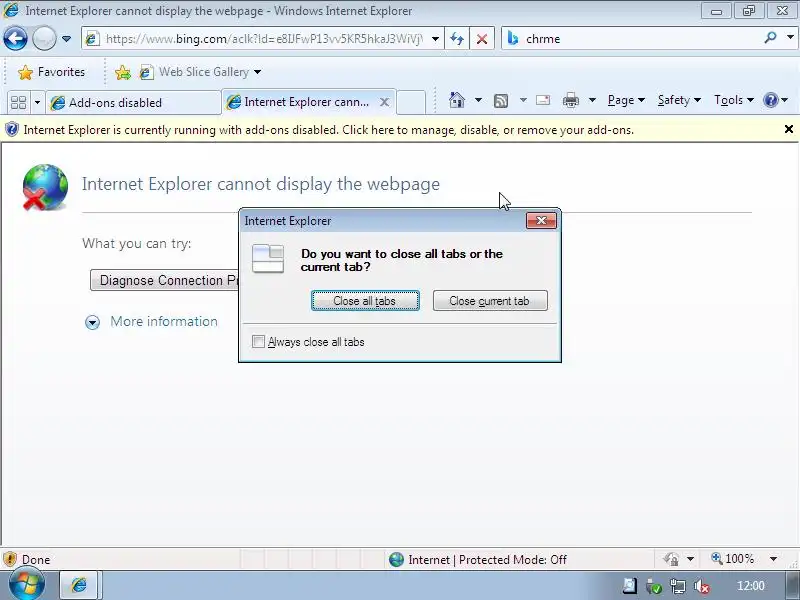Click the Home toolbar icon
Viewport: 800px width, 600px height.
coord(457,100)
